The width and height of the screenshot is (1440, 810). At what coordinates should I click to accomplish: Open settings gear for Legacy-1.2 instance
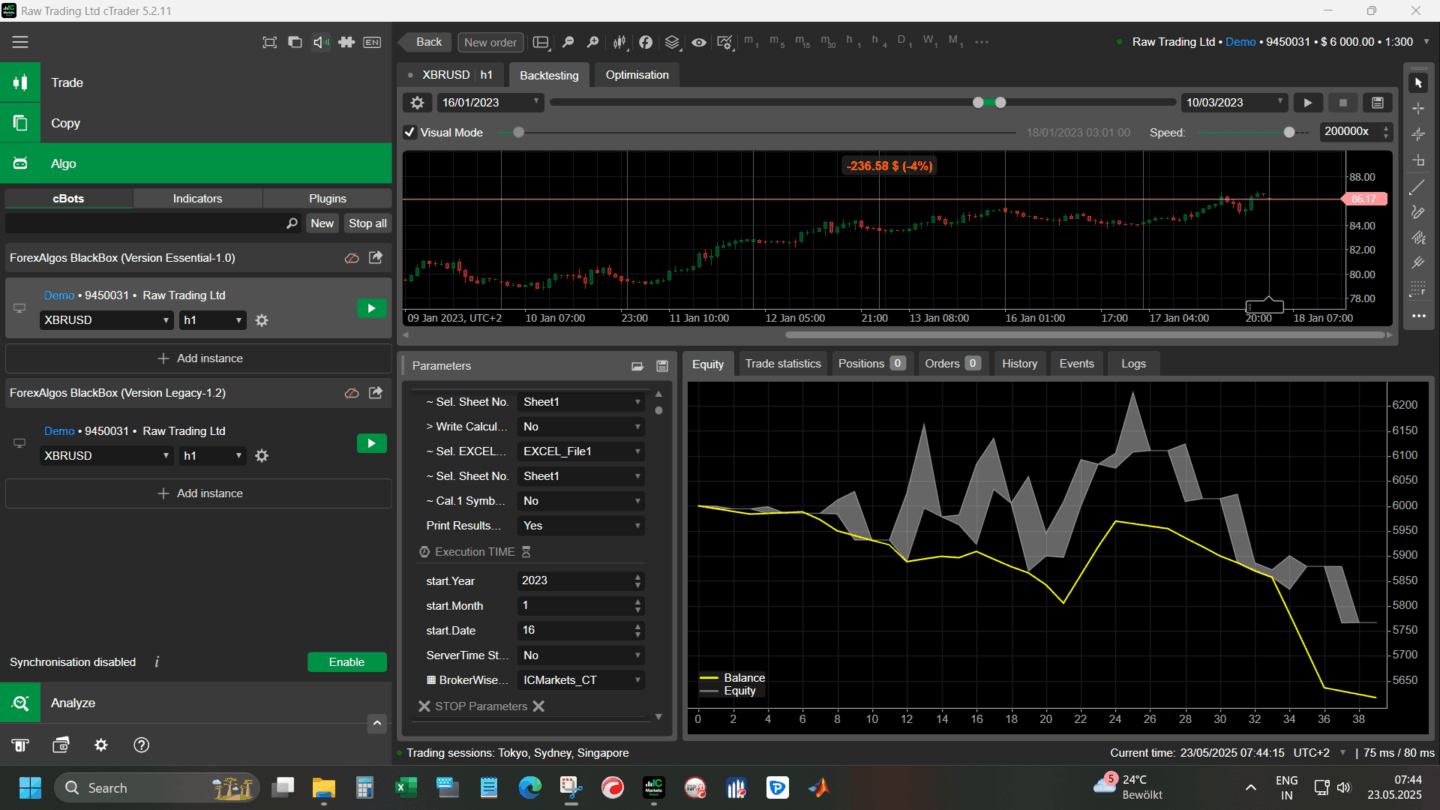coord(262,456)
